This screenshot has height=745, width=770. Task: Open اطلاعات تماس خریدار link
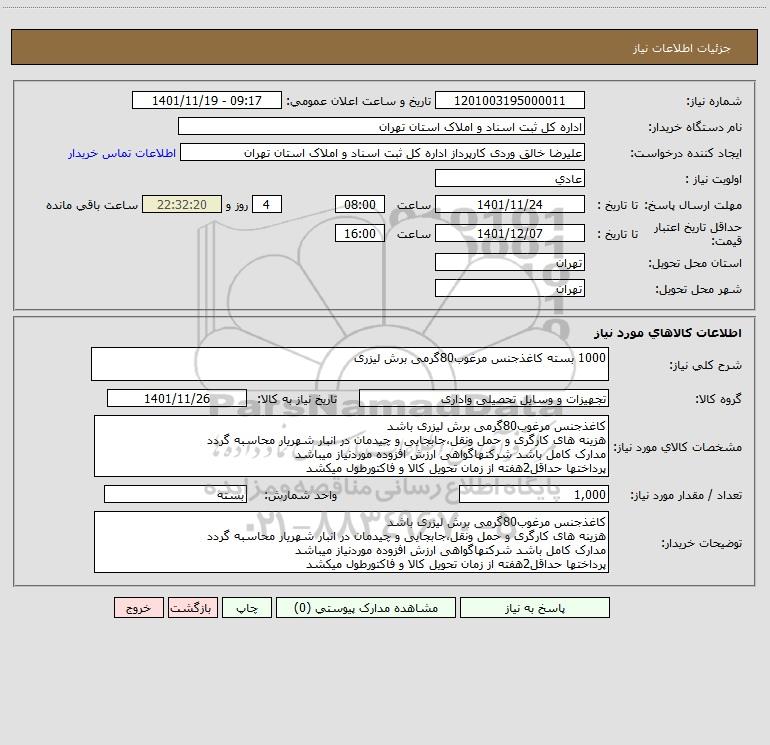coord(122,153)
